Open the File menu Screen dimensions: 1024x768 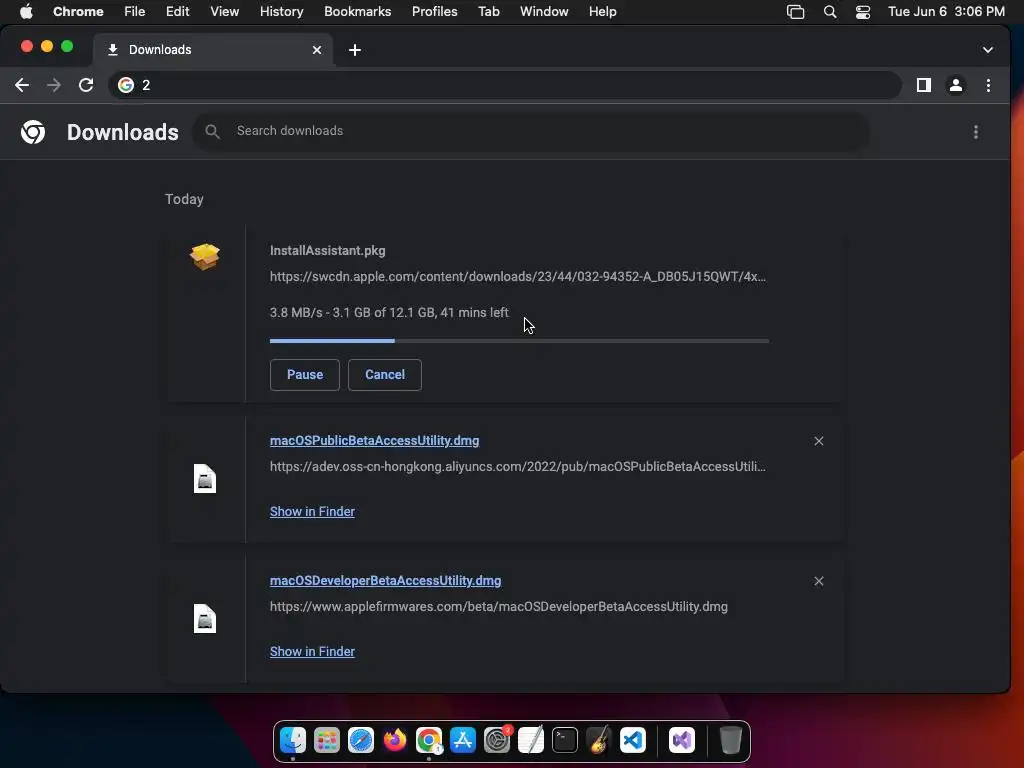135,12
